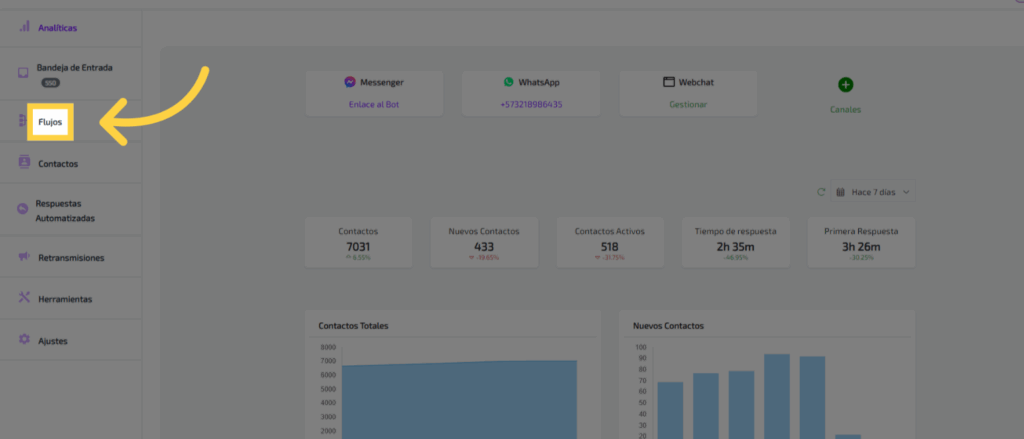Click the Contactos sidebar icon
The image size is (1024, 439).
click(24, 162)
